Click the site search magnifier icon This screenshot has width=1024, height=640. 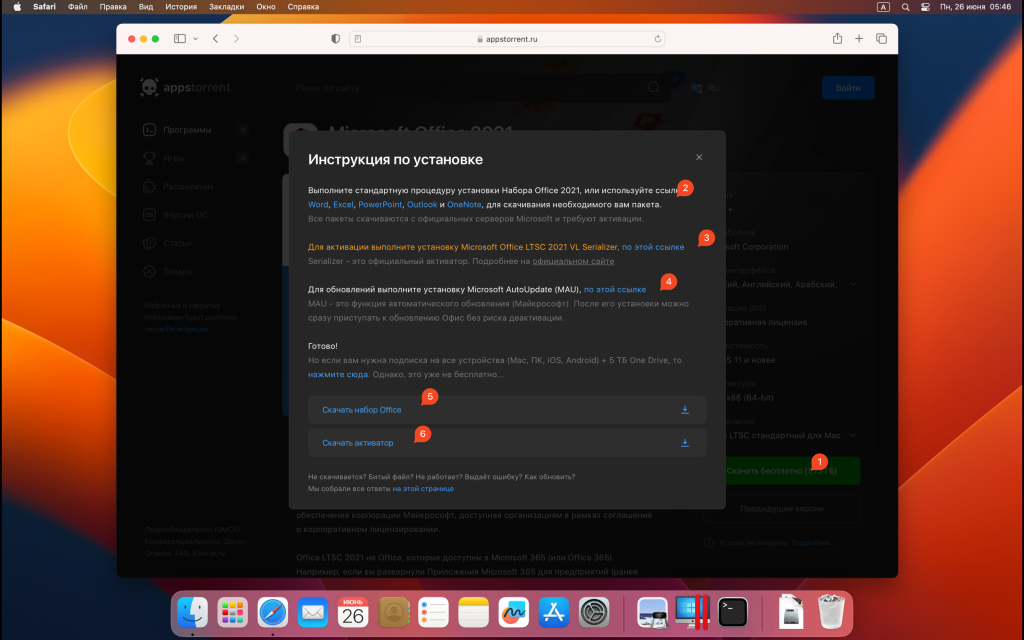coord(652,87)
